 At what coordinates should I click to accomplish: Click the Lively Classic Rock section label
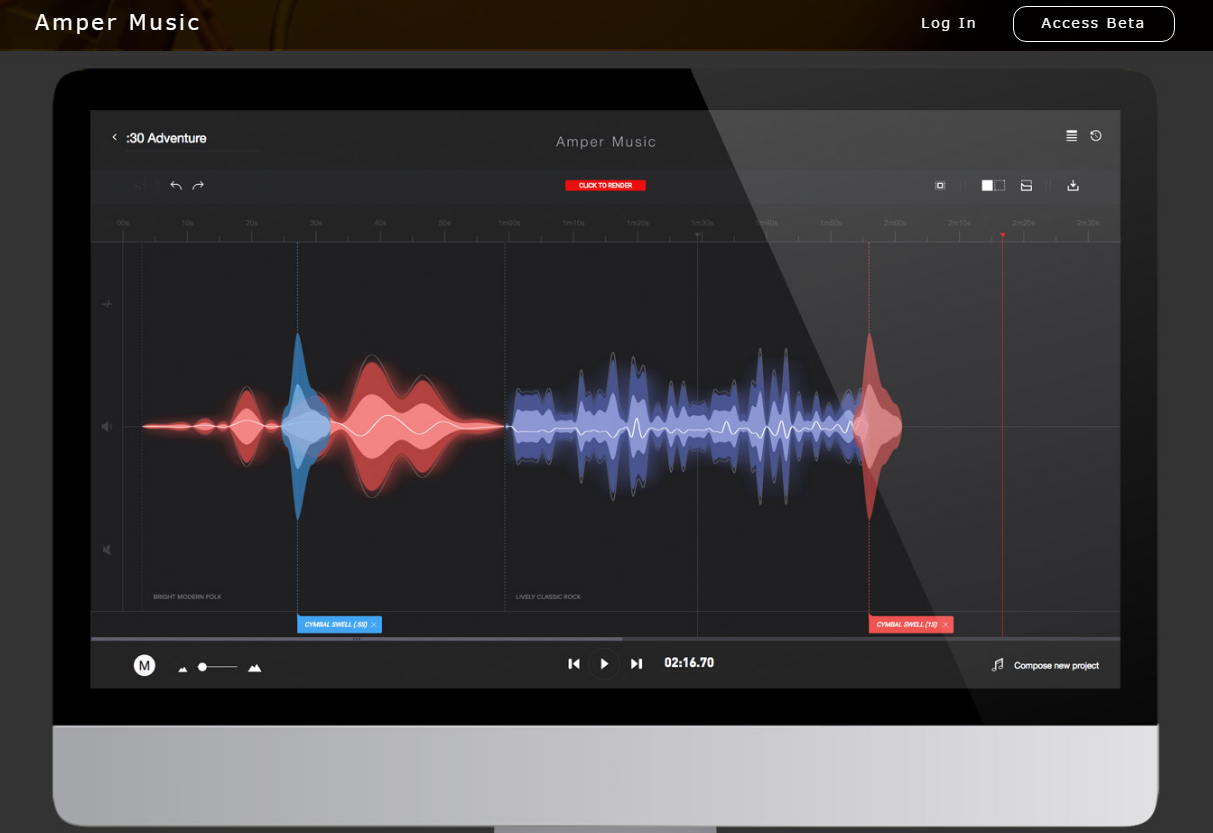(x=548, y=597)
